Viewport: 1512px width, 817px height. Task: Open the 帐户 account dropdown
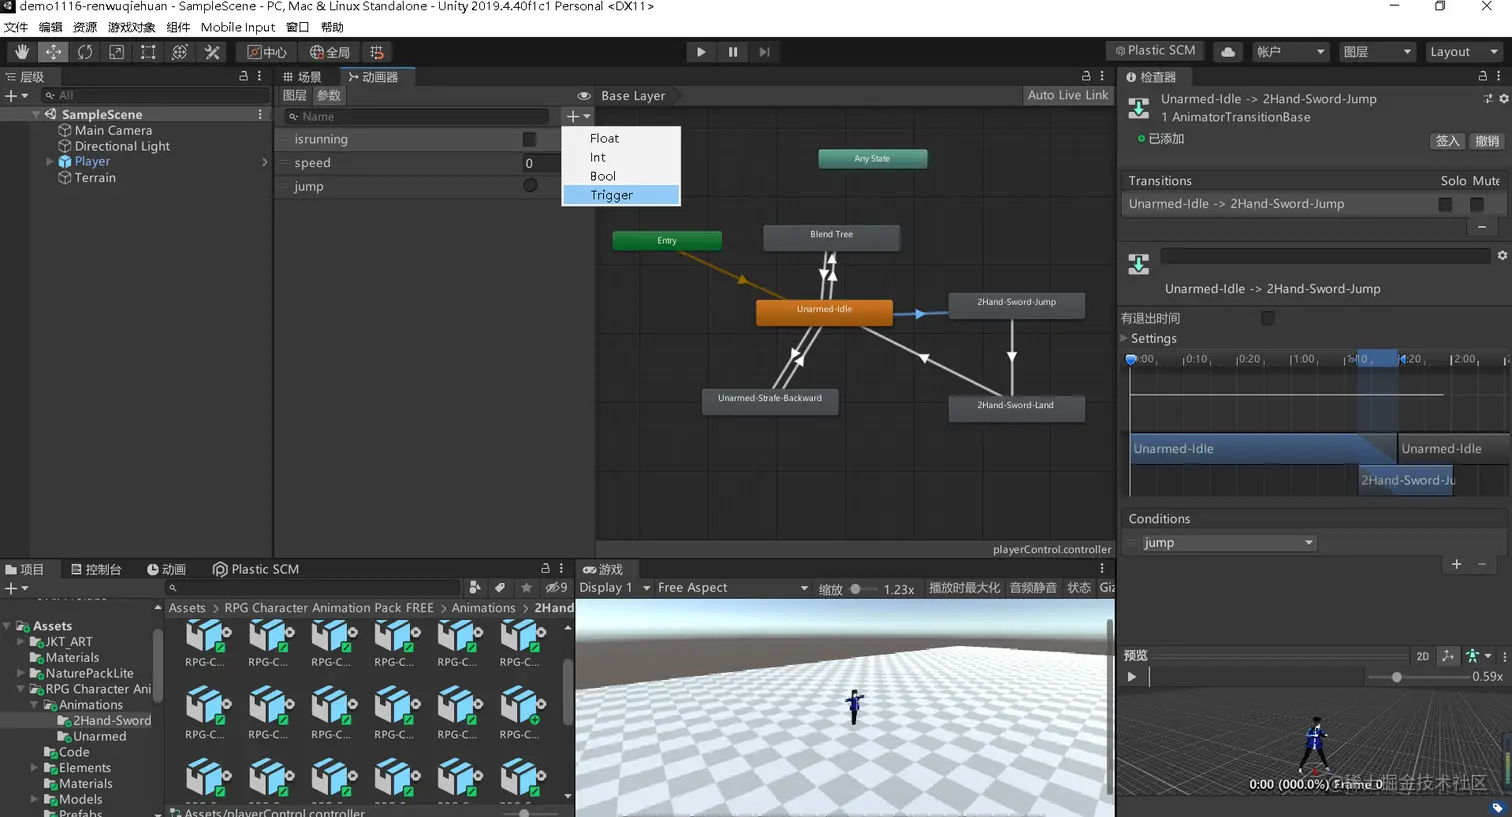click(1290, 52)
